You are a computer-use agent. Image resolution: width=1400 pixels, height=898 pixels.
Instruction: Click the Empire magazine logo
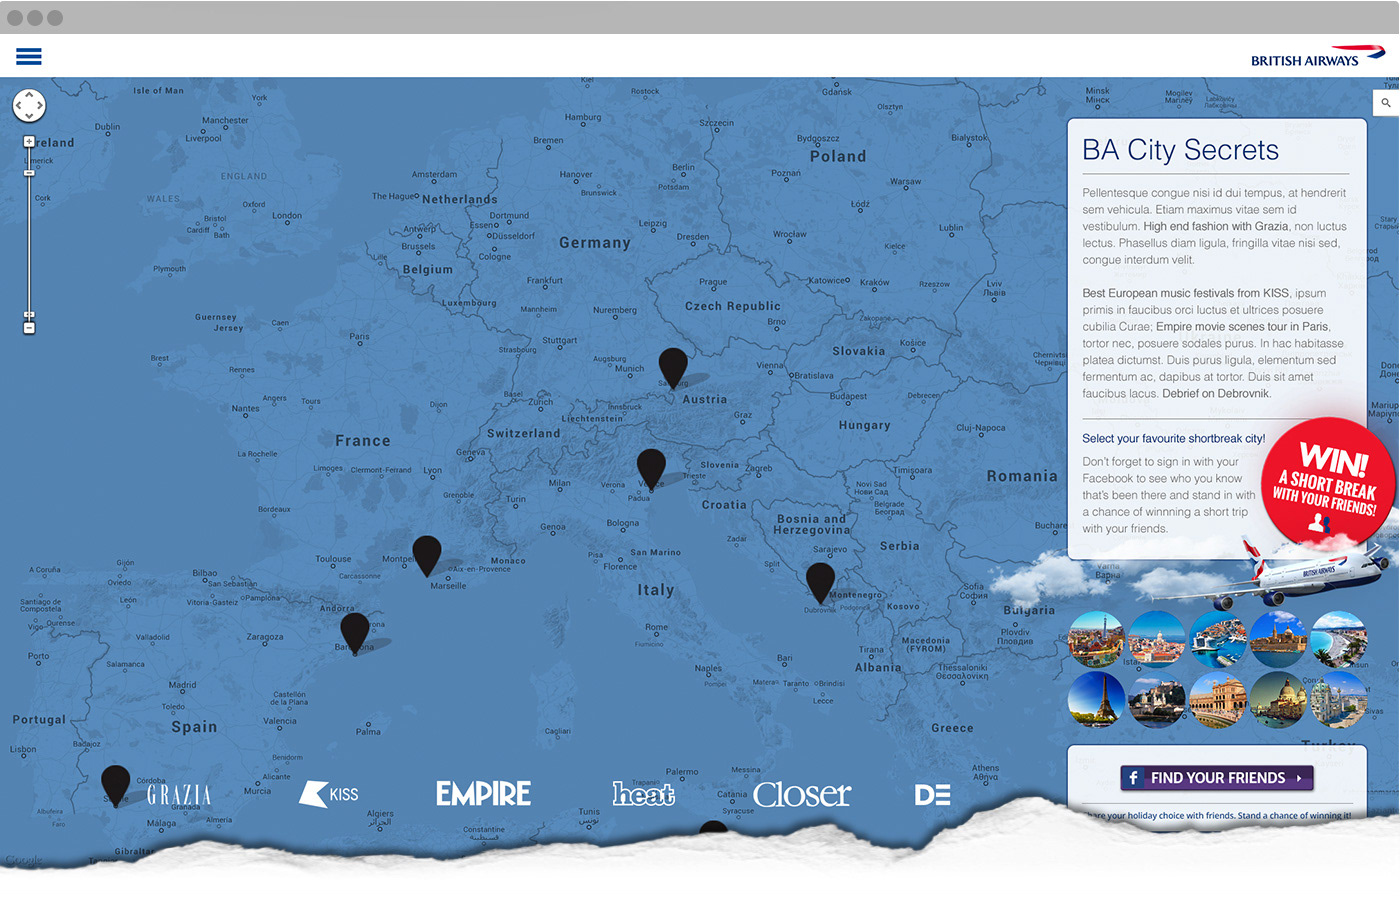[x=483, y=794]
